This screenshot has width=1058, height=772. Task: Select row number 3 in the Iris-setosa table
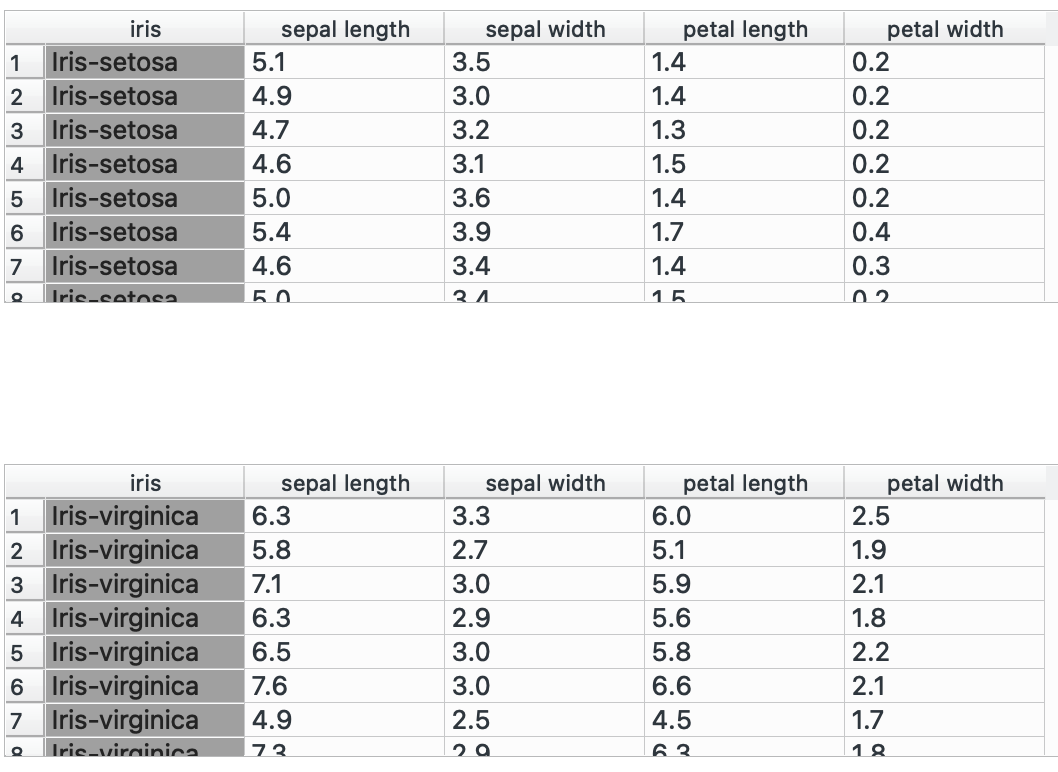pos(16,131)
